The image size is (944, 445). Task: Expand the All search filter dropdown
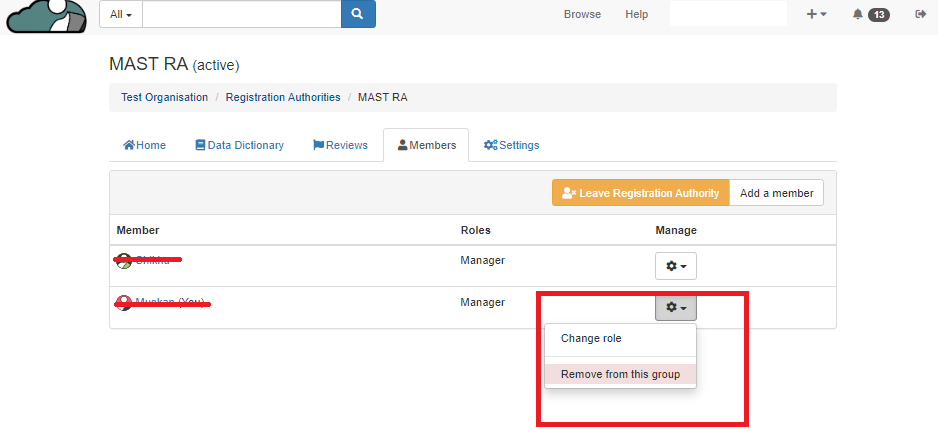(x=121, y=14)
